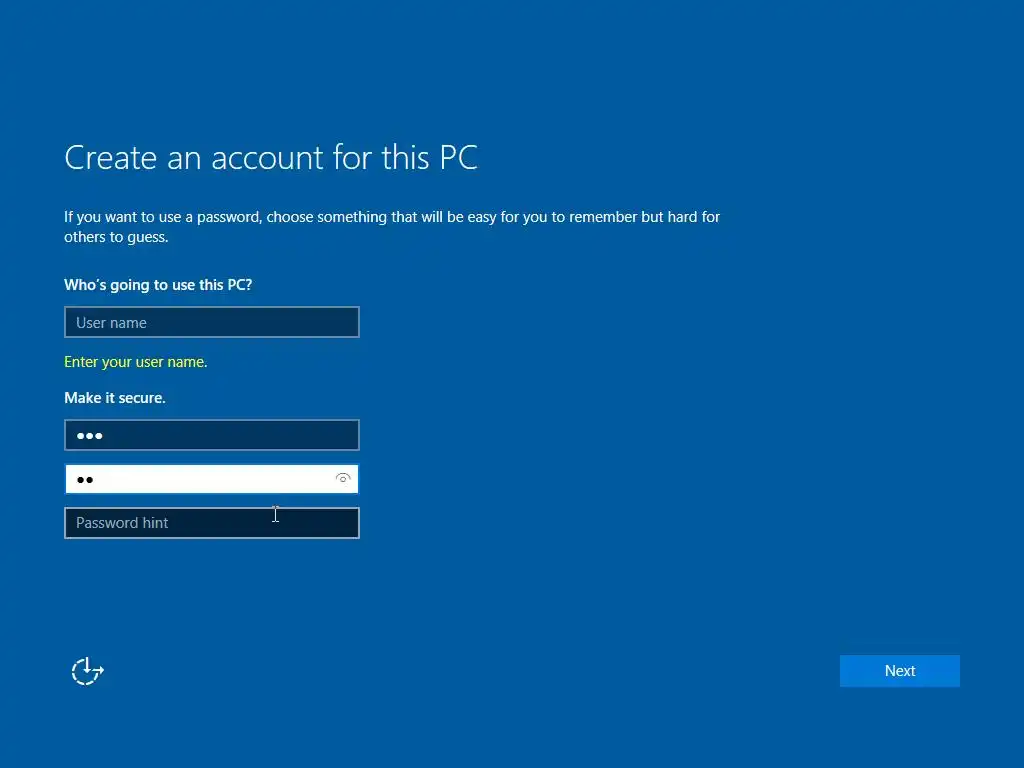Click the password advice paragraph text
Screen dimensions: 1024x768
[x=392, y=227]
